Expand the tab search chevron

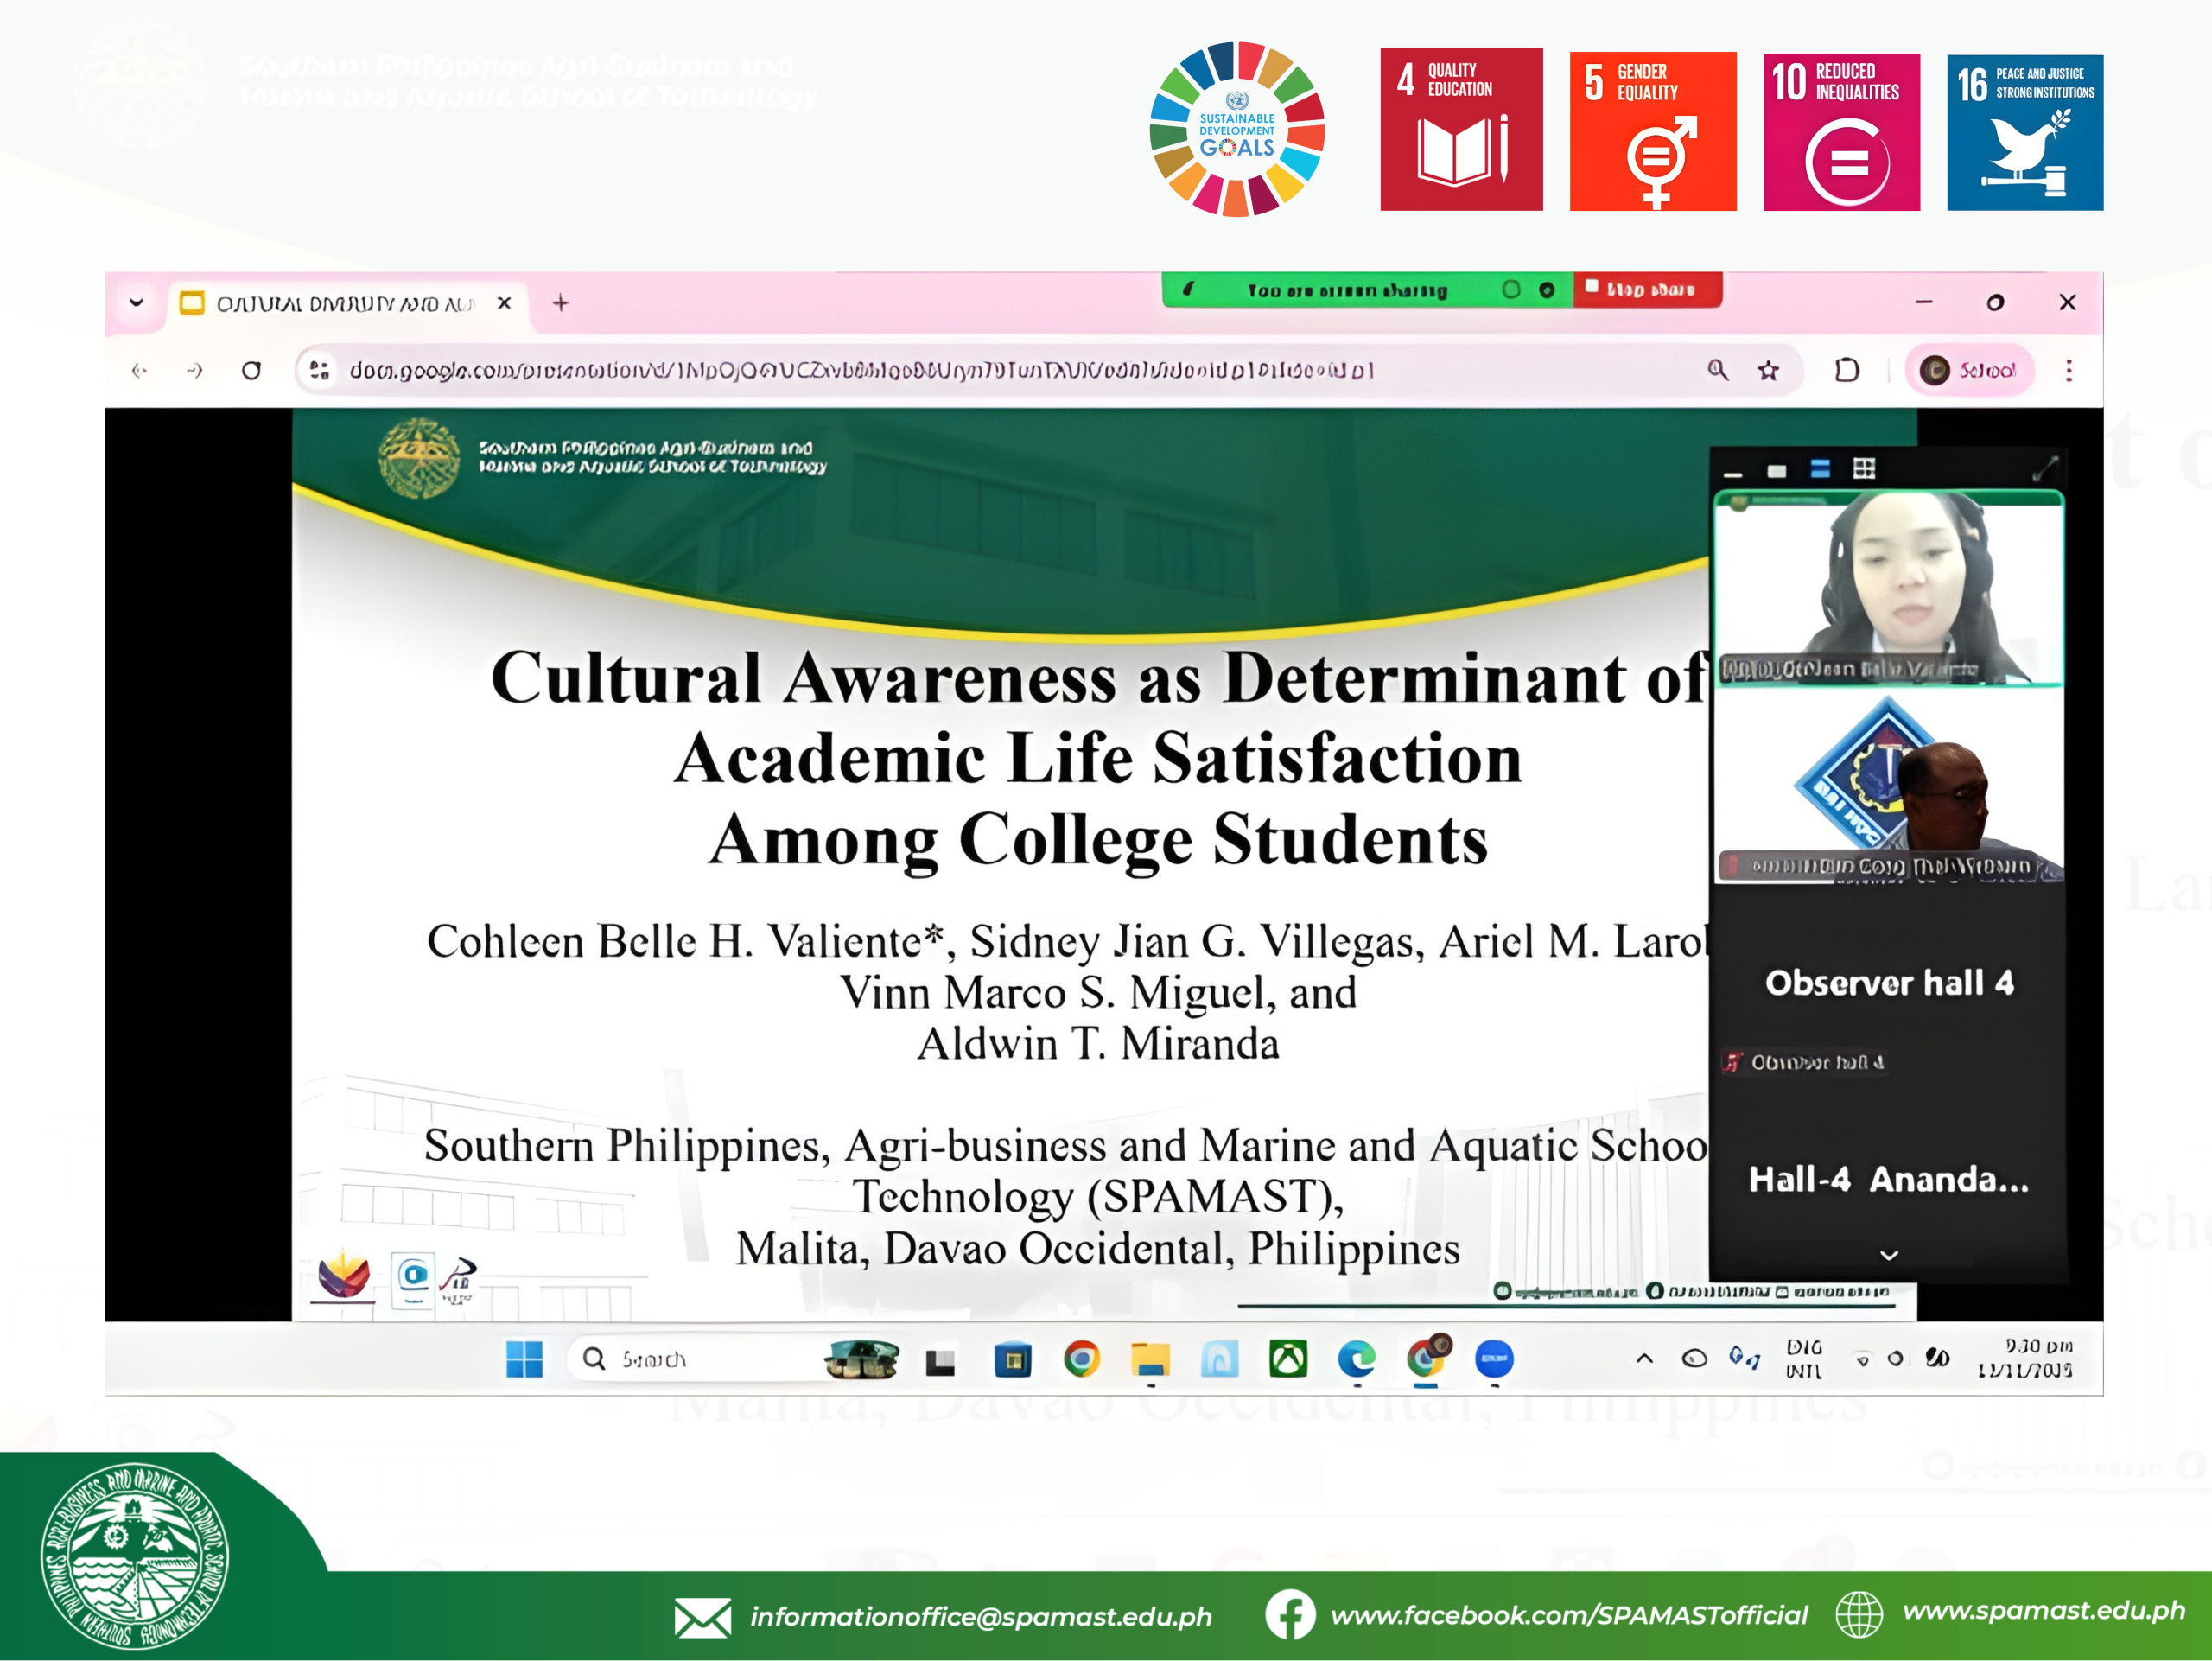(137, 303)
